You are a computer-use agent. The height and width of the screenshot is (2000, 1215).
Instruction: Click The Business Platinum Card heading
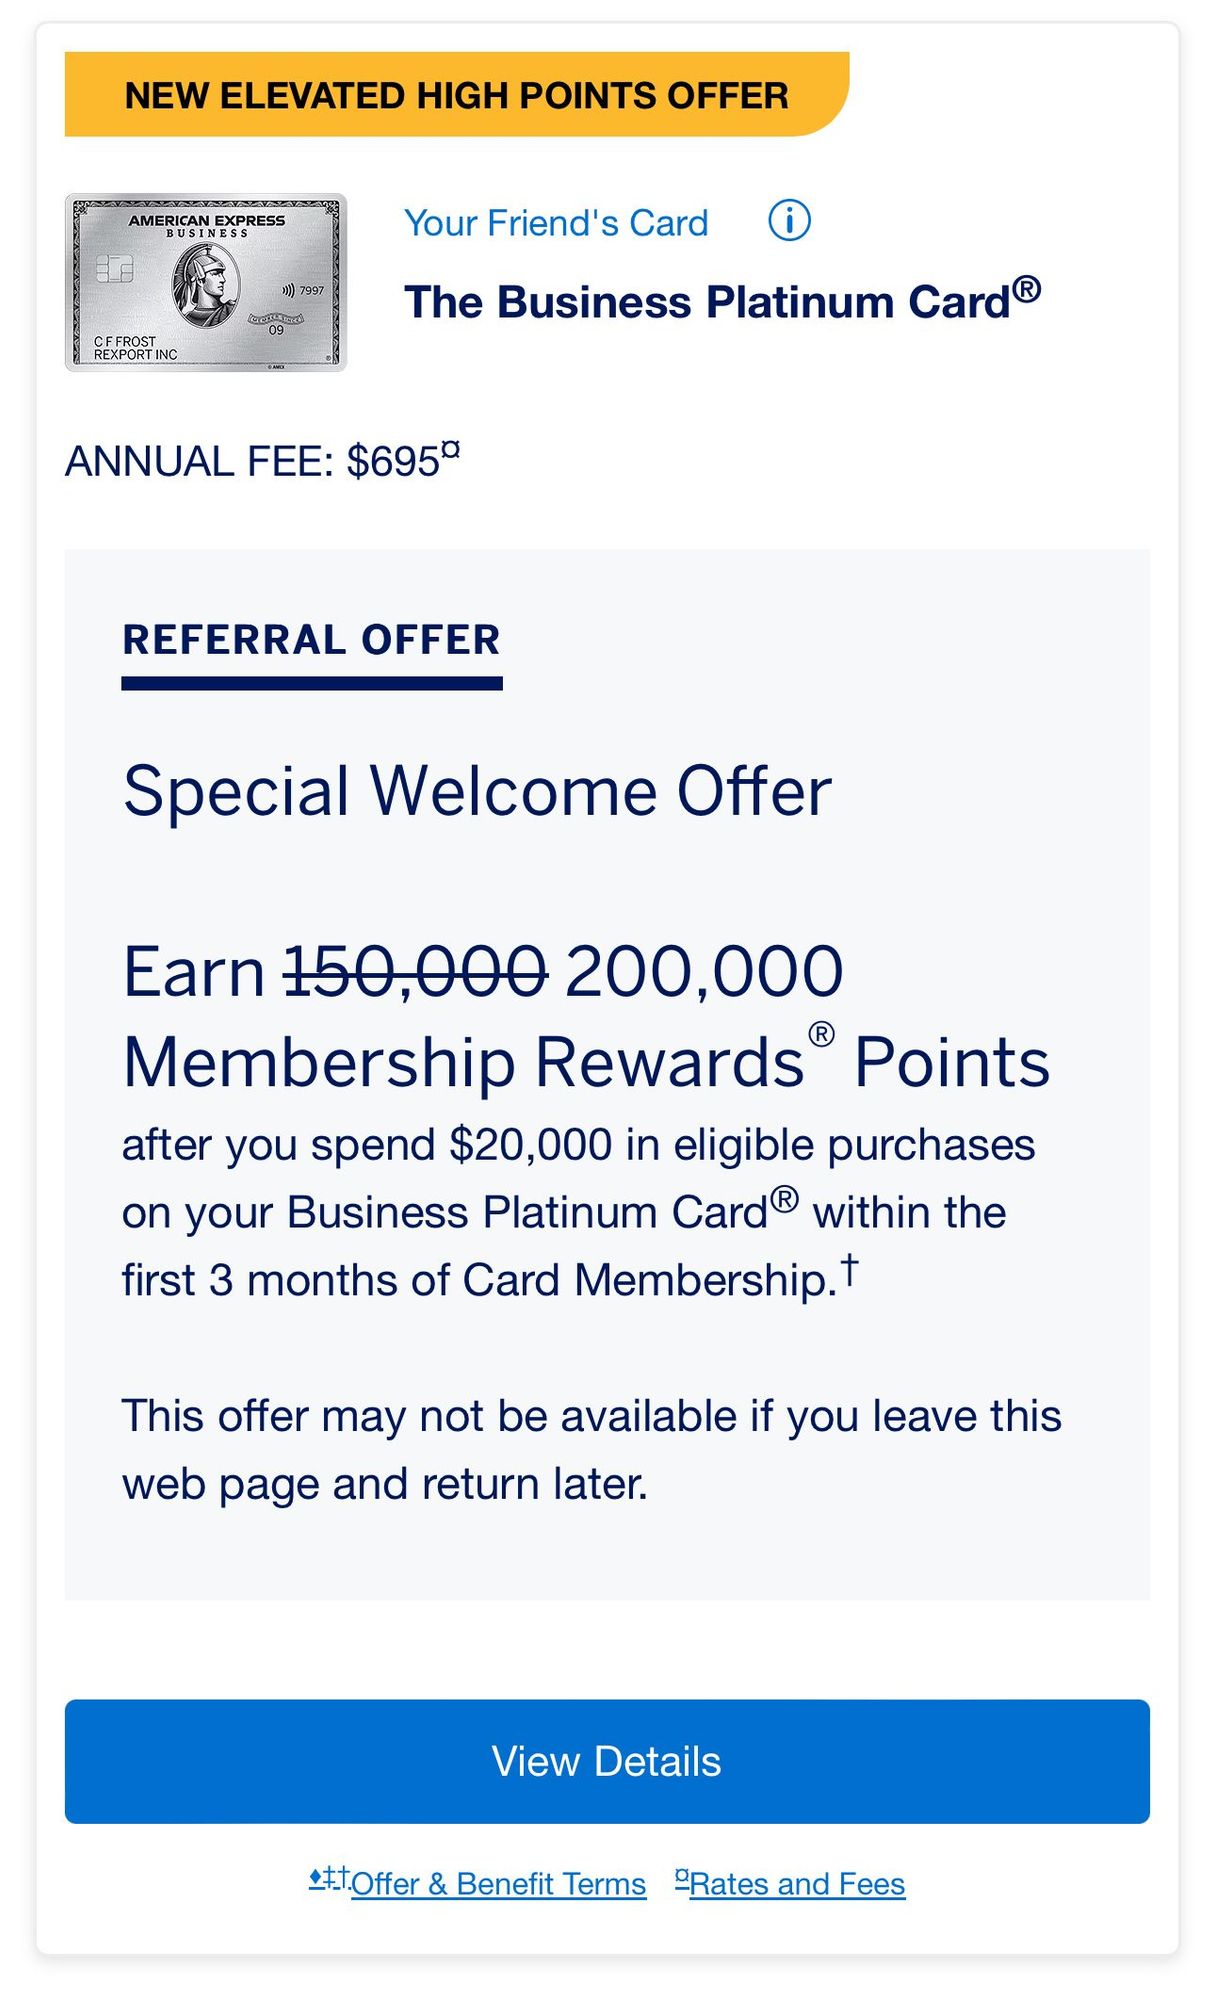[x=721, y=301]
